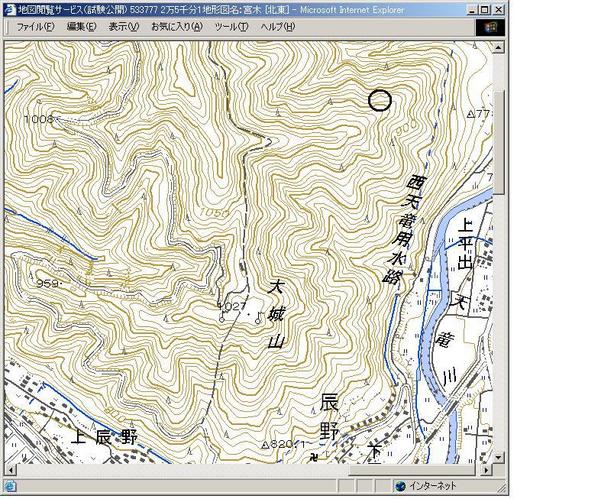This screenshot has width=614, height=499.
Task: Click the horizontal scrollbar right arrow
Action: (487, 470)
